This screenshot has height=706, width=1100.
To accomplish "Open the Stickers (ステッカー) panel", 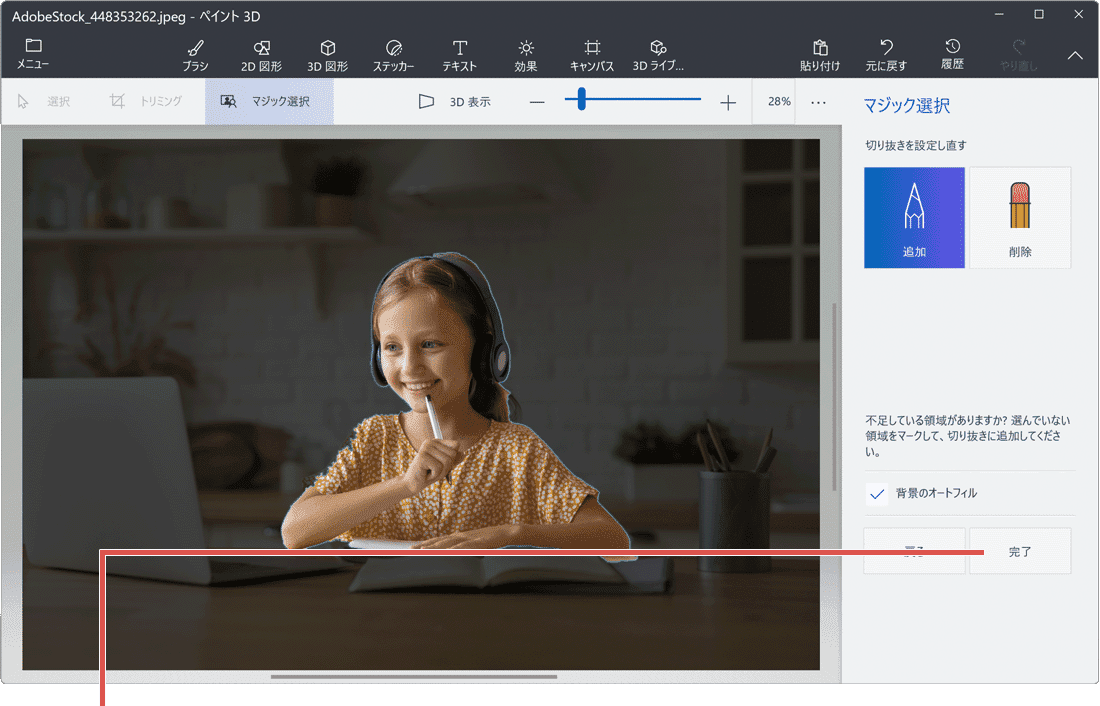I will 393,55.
